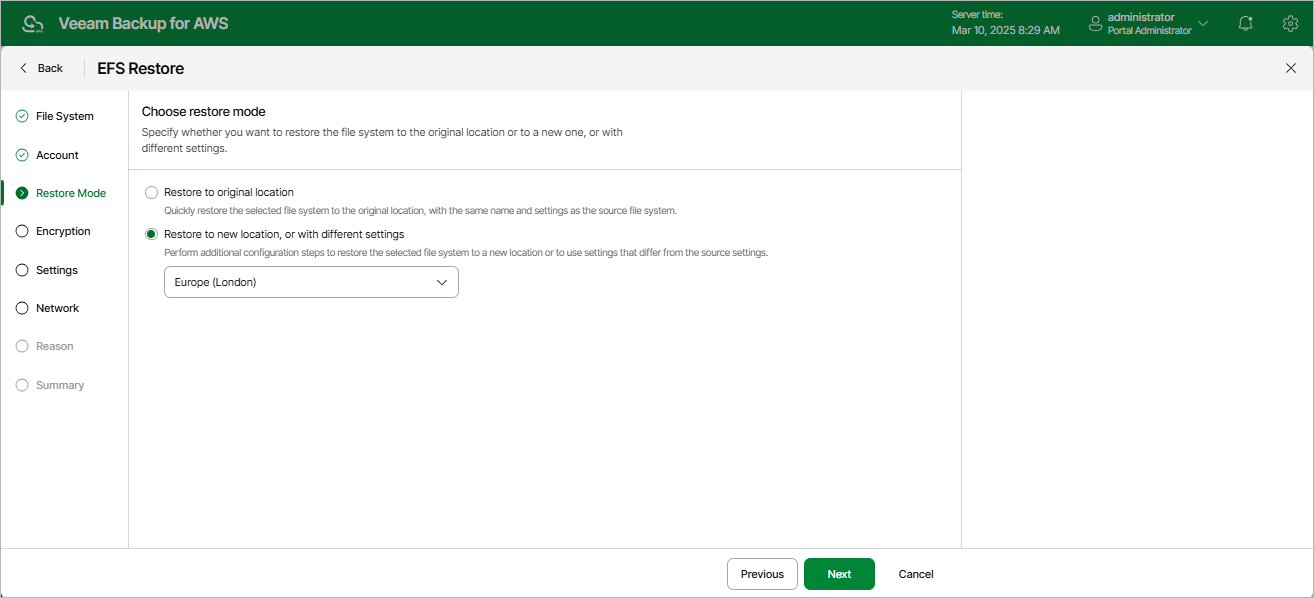The height and width of the screenshot is (598, 1314).
Task: Open the Network wizard step
Action: pyautogui.click(x=21, y=308)
